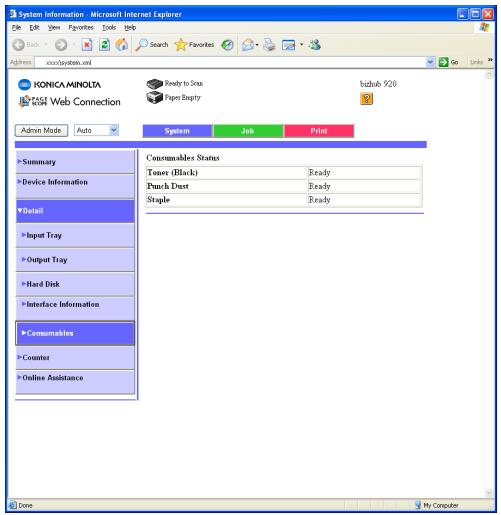The width and height of the screenshot is (501, 515).
Task: Click the Ready to Scan status text
Action: [x=184, y=83]
